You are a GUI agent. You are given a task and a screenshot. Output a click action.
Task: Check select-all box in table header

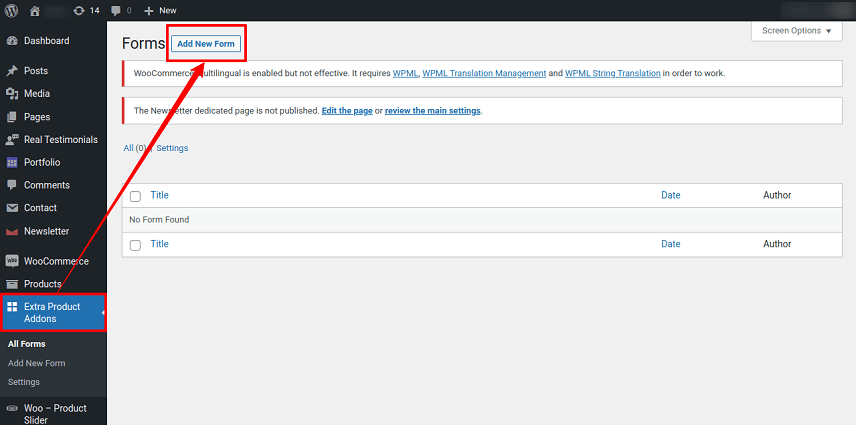(135, 196)
